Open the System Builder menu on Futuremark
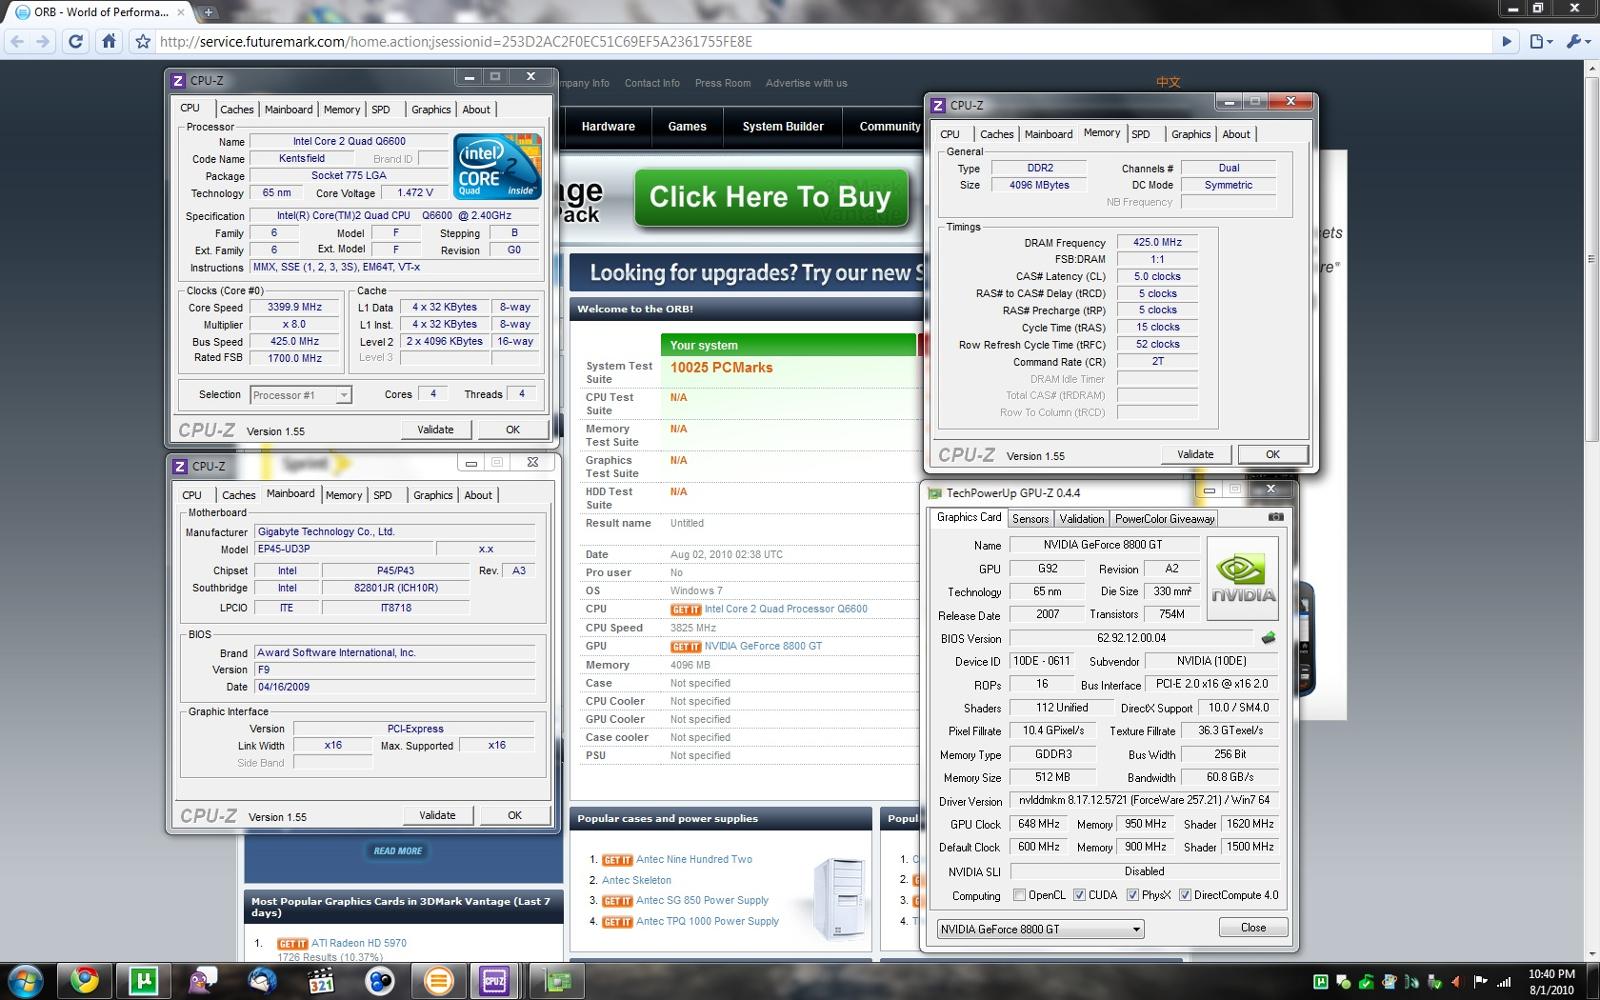 pyautogui.click(x=783, y=126)
